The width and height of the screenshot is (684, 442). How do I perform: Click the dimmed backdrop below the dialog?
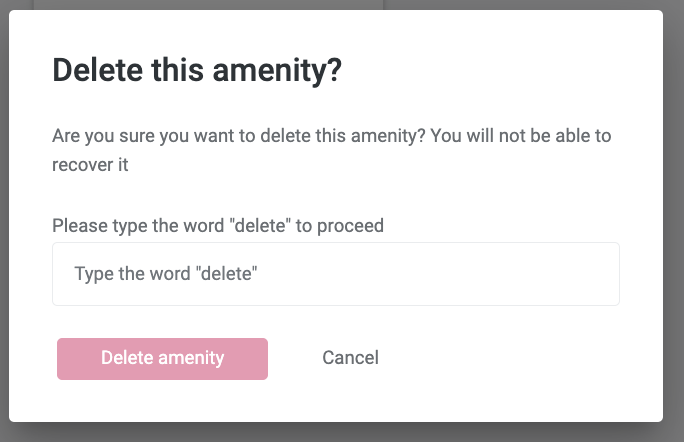pos(340,432)
